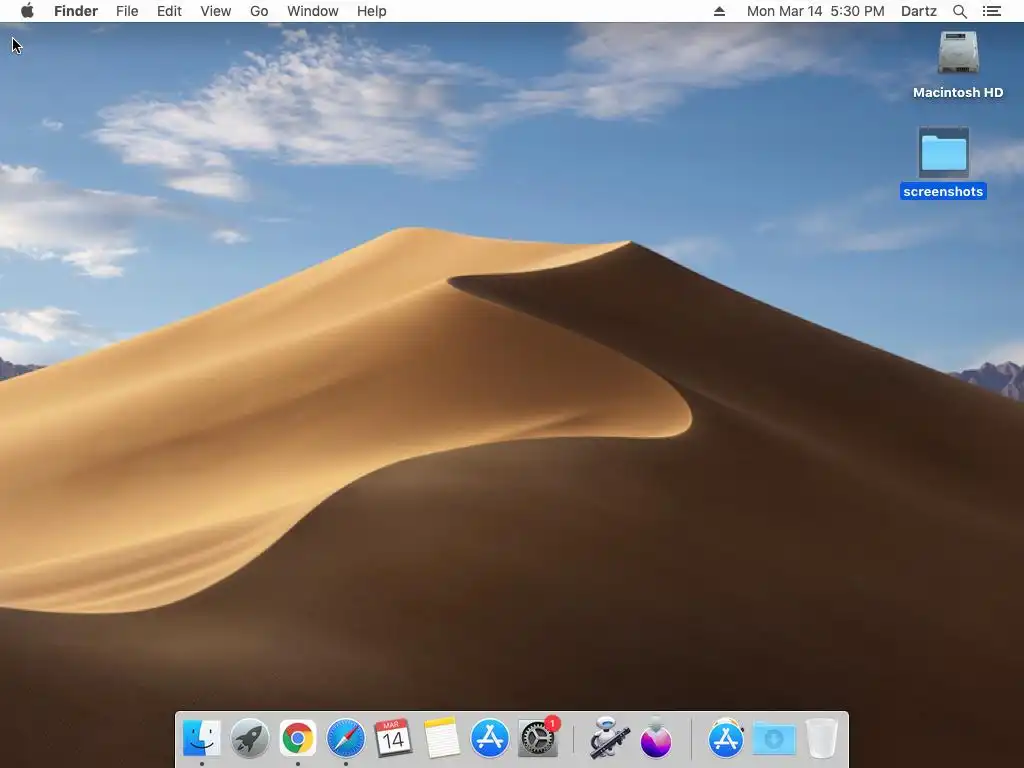Select the screenshots folder icon
The image size is (1024, 768).
[x=944, y=152]
